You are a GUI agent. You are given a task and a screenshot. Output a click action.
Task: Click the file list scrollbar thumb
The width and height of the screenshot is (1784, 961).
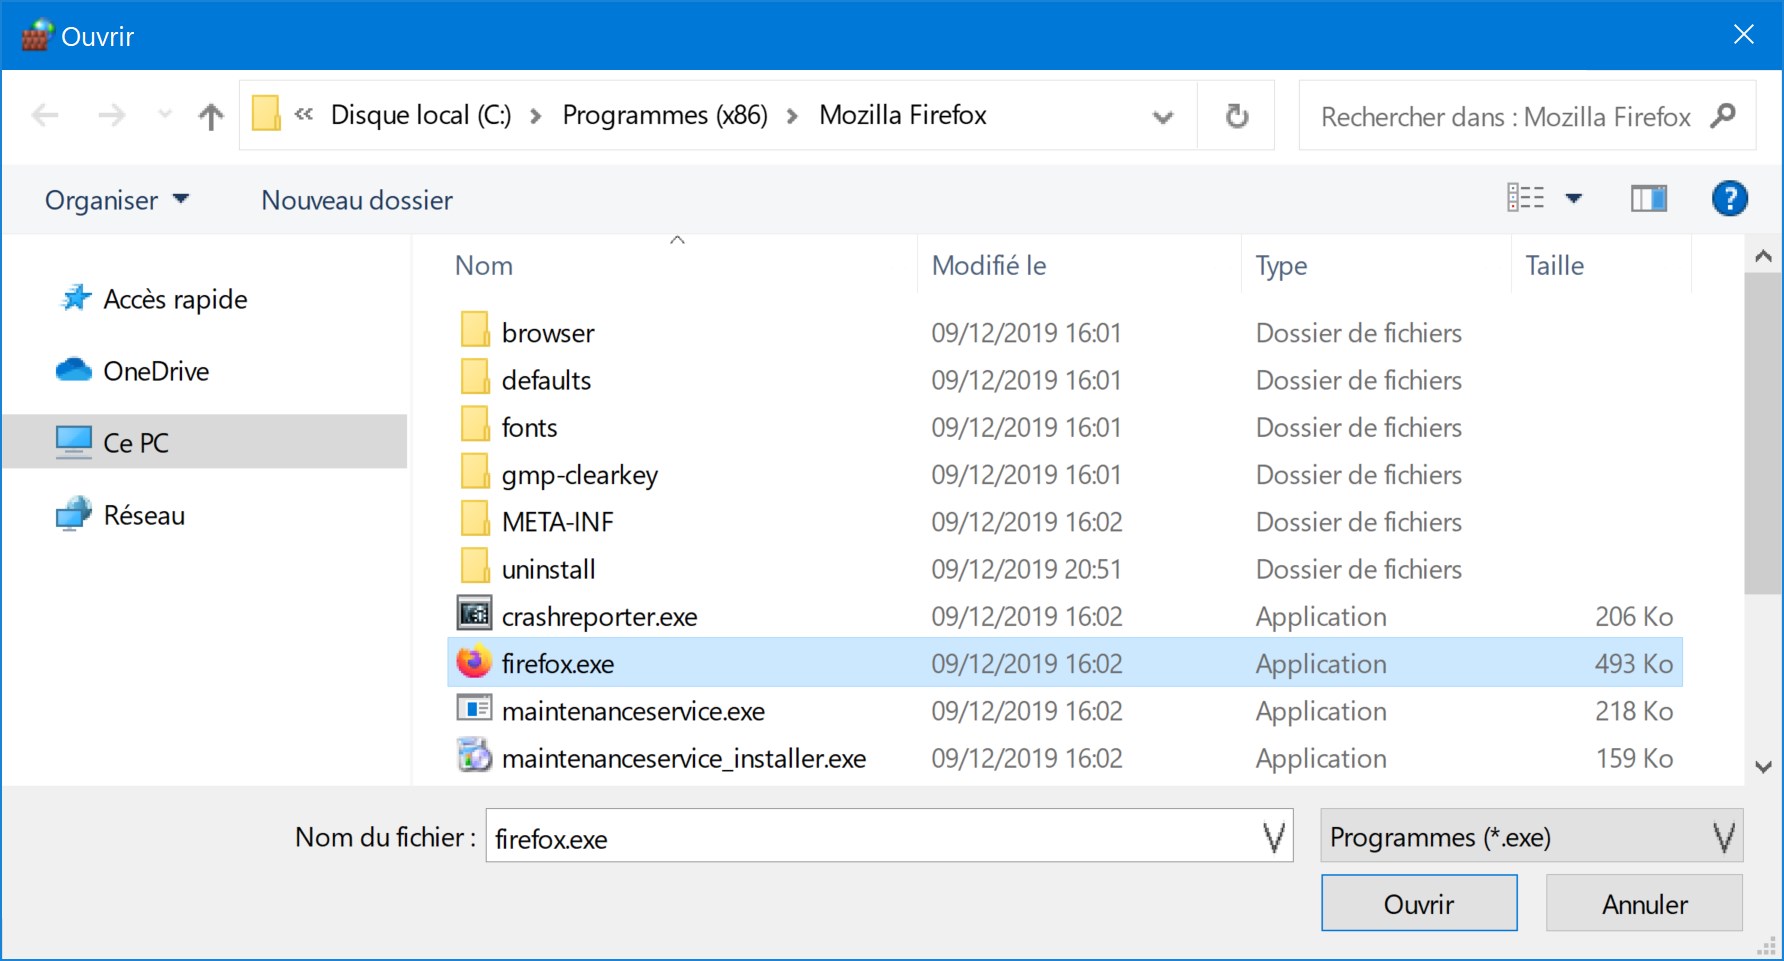coord(1763,433)
